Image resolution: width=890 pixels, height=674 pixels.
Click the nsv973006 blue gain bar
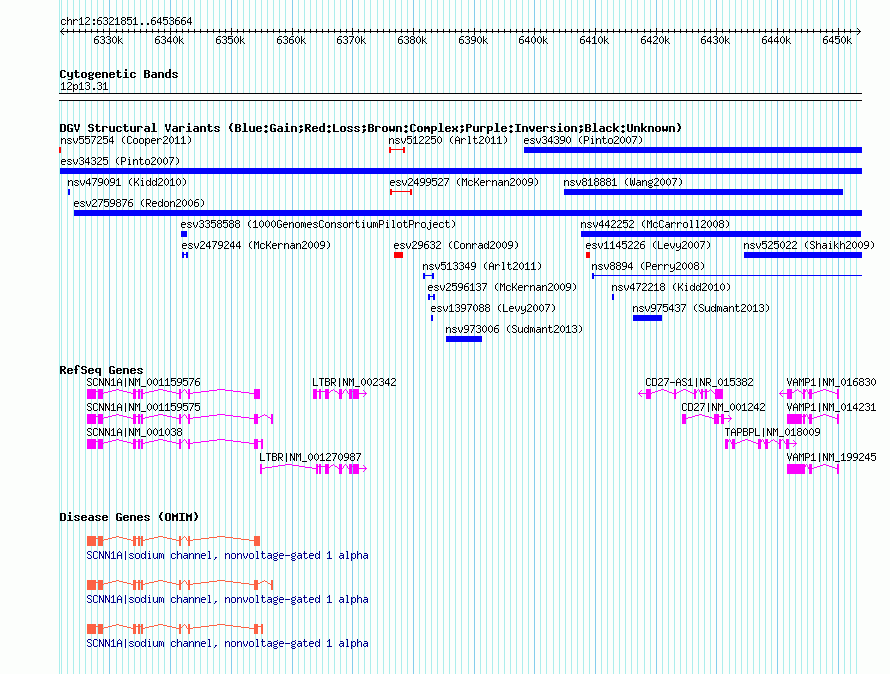click(464, 339)
